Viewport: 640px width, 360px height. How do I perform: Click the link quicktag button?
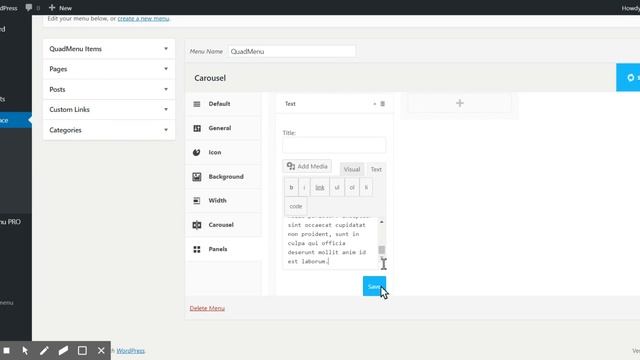click(320, 187)
